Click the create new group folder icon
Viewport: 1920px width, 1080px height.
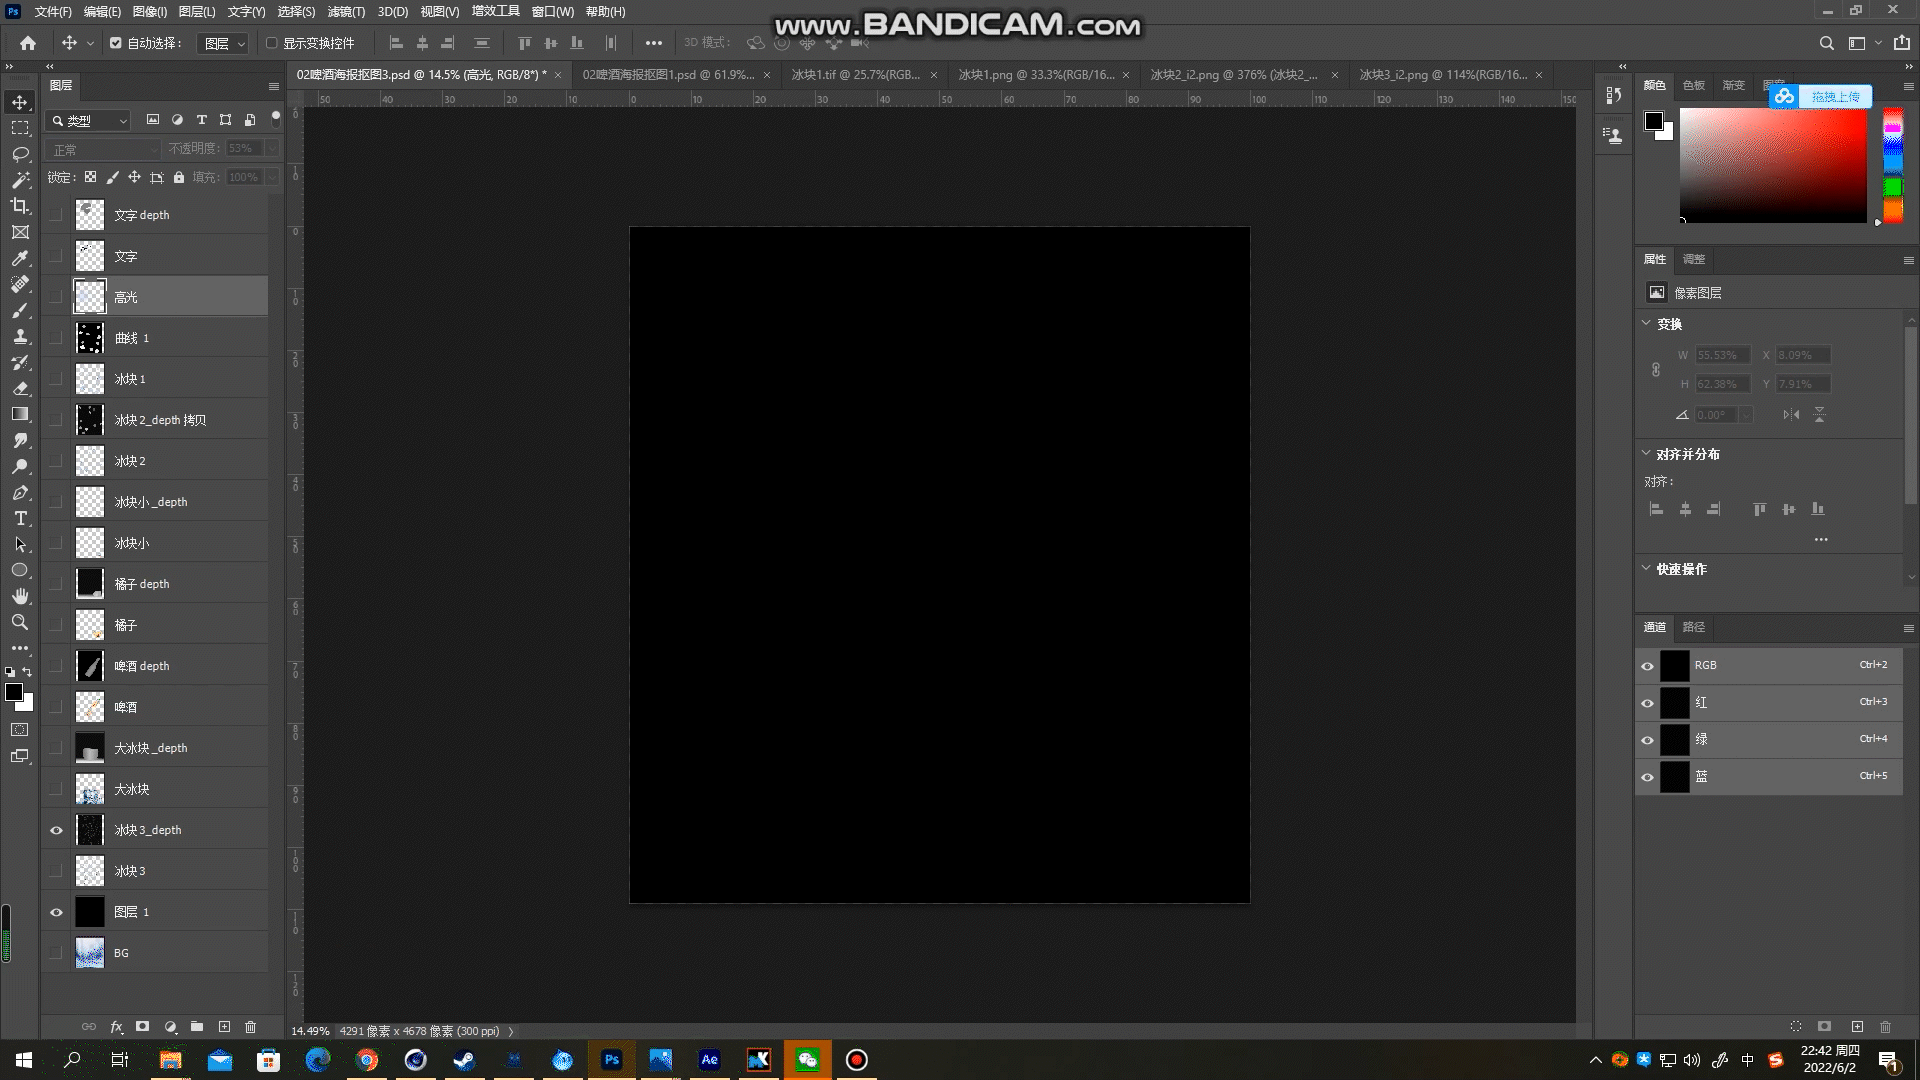pos(197,1027)
